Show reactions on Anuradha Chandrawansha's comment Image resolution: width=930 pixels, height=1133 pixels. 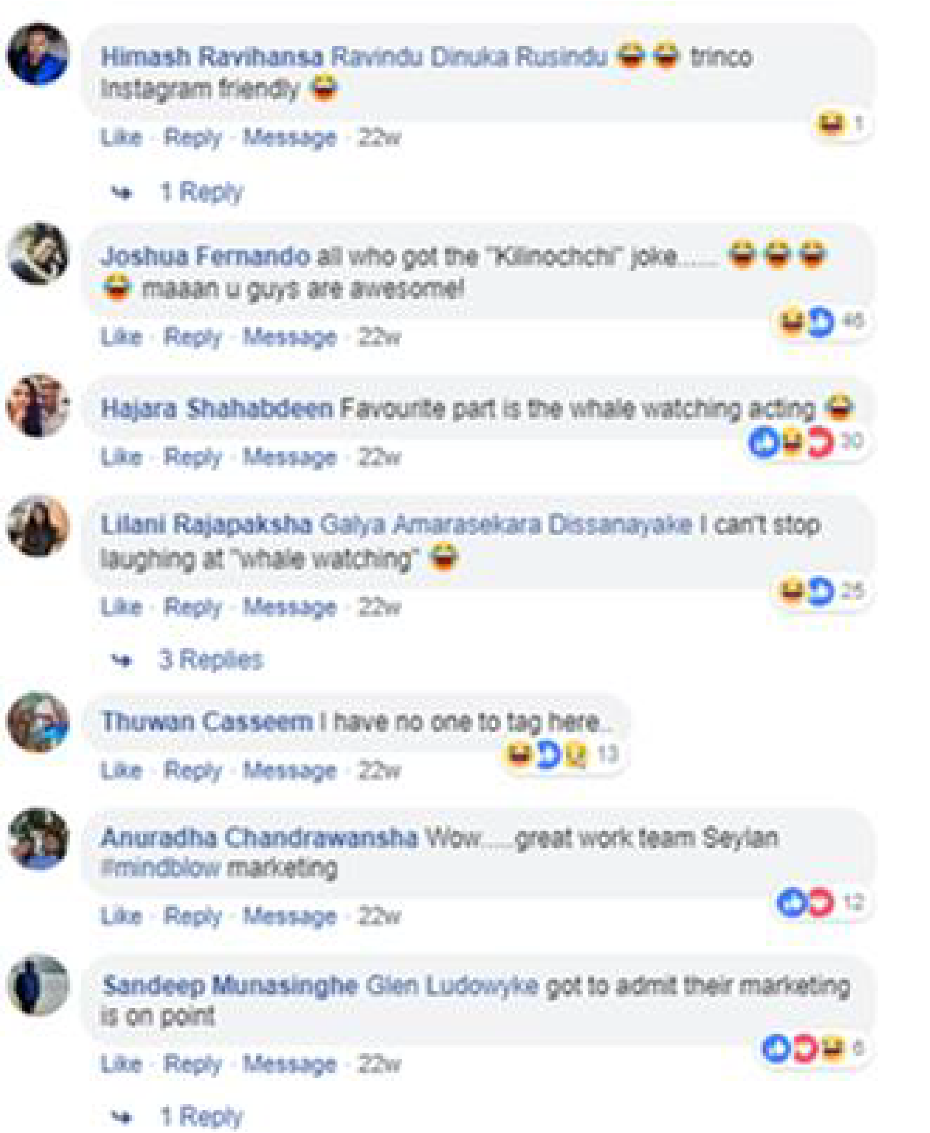coord(820,903)
